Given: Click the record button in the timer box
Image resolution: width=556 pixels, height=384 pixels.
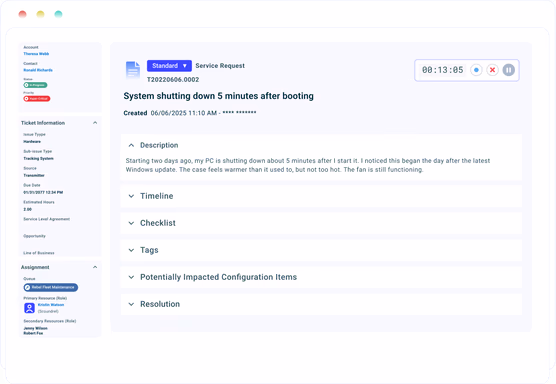Looking at the screenshot, I should 476,70.
